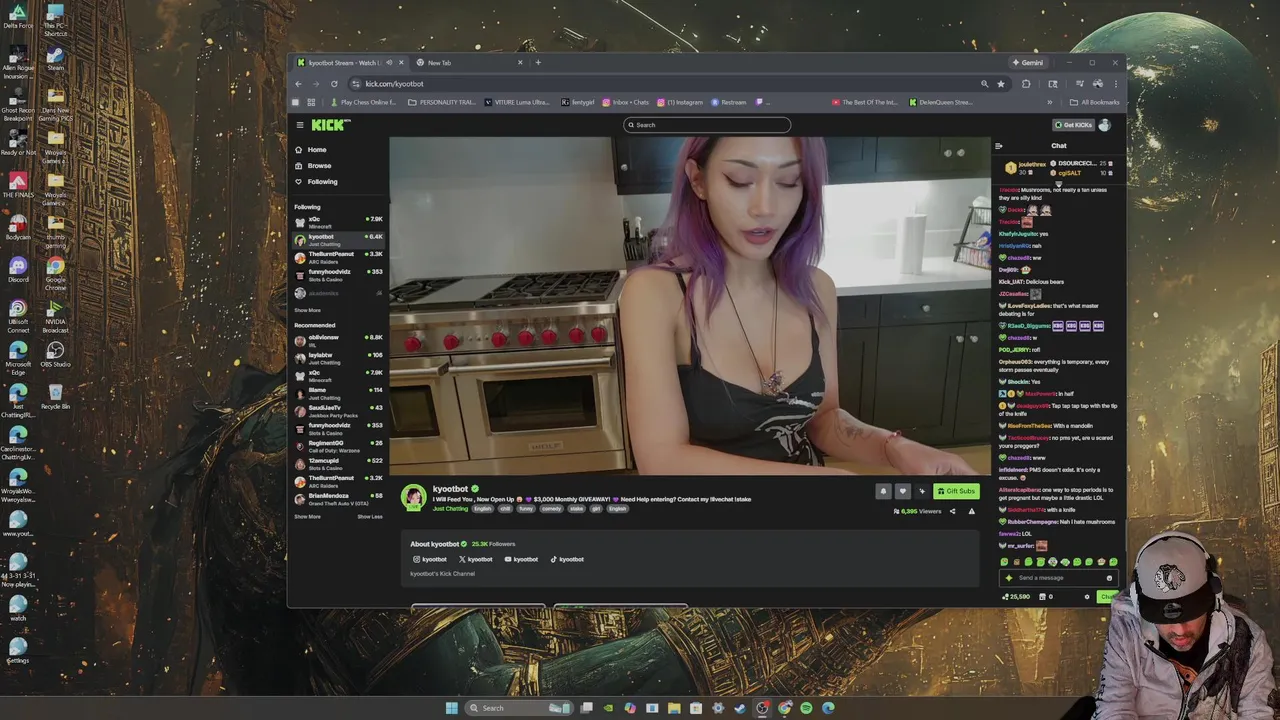1280x720 pixels.
Task: Open 12amcupid recommended channel
Action: pos(338,463)
